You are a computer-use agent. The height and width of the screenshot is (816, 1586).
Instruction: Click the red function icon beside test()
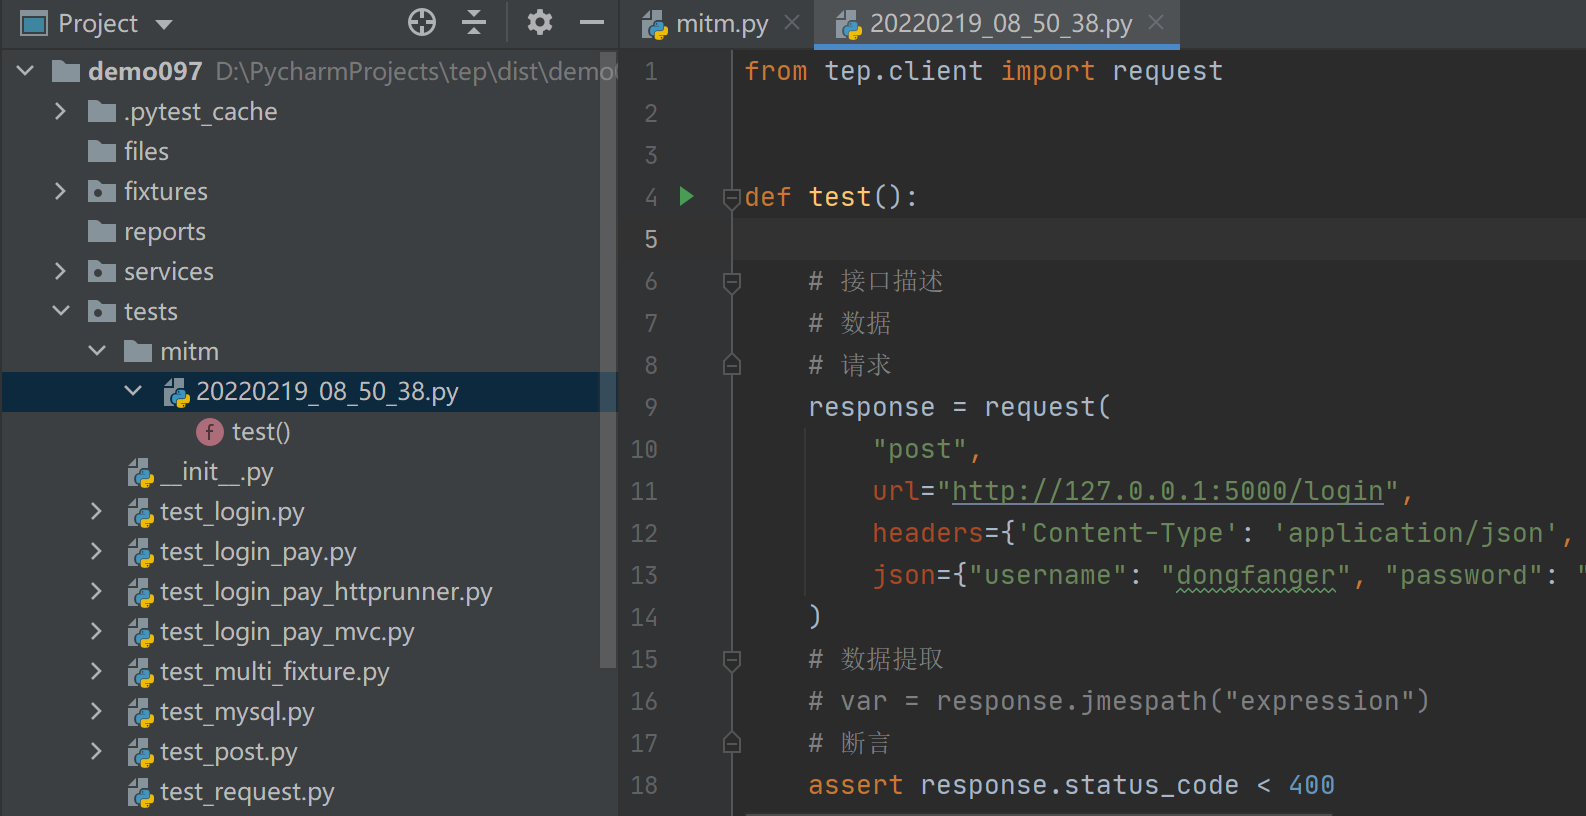210,432
